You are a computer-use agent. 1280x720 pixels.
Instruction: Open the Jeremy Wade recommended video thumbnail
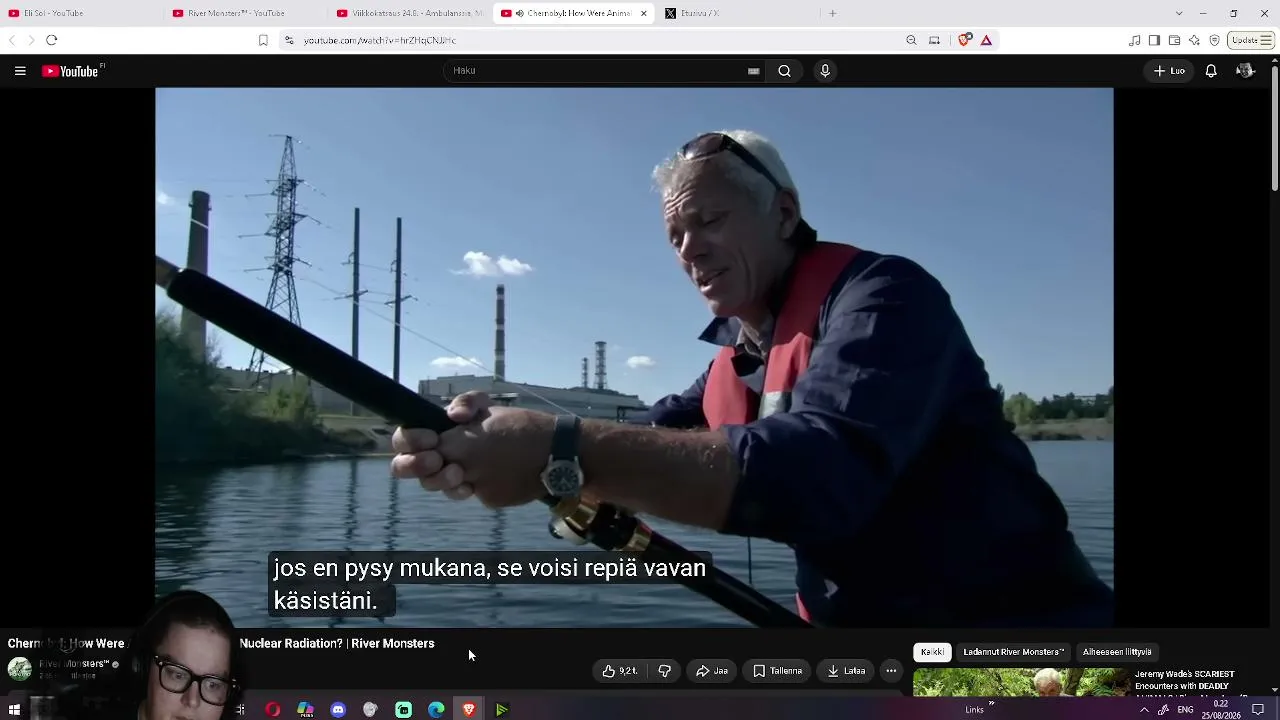[1022, 683]
